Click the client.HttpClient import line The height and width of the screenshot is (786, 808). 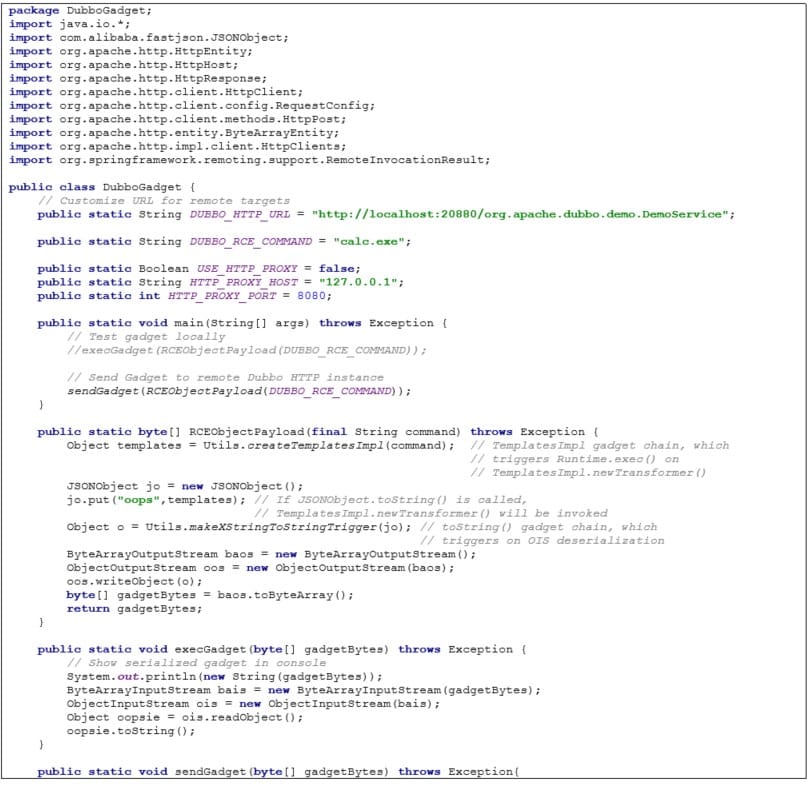point(156,92)
